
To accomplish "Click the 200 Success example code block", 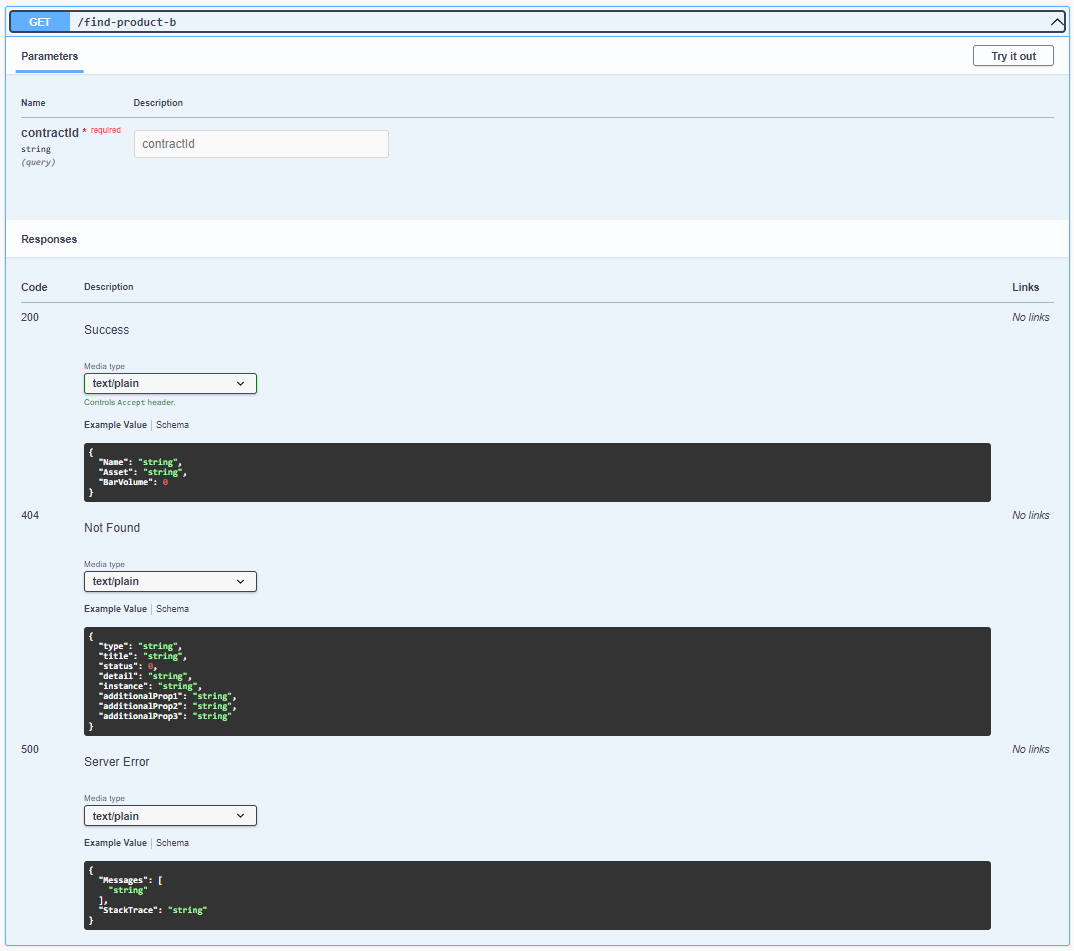I will point(537,471).
